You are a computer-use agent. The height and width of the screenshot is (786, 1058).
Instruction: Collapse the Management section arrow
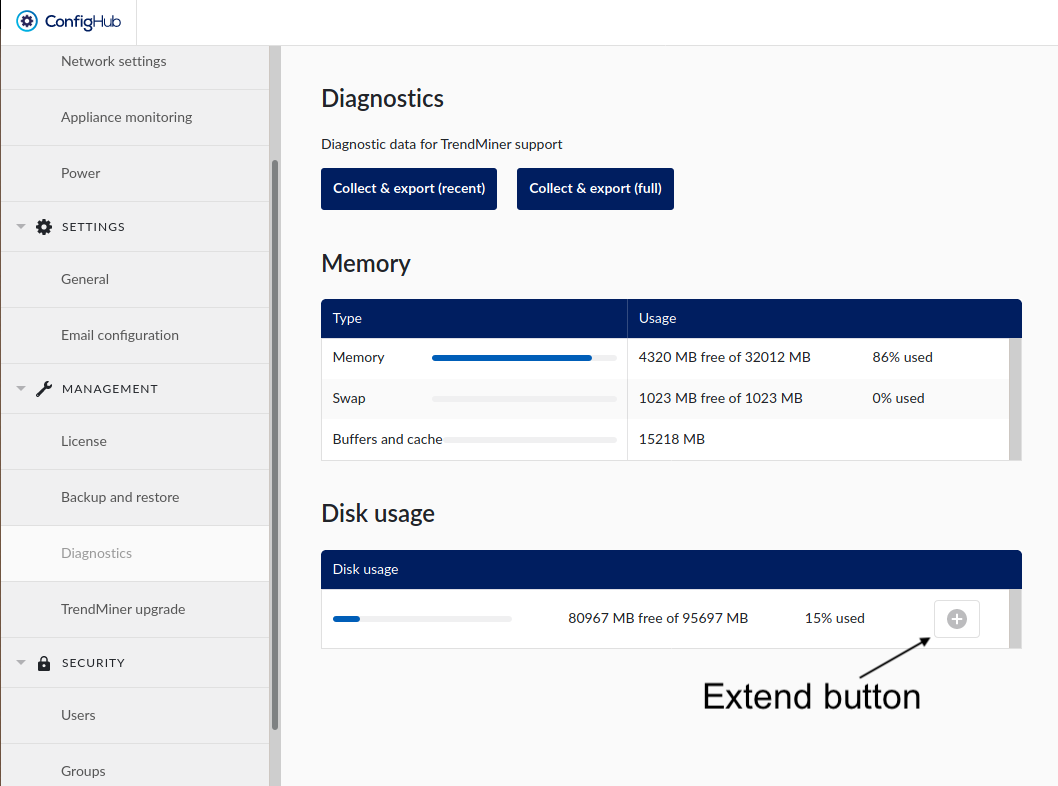tap(21, 389)
